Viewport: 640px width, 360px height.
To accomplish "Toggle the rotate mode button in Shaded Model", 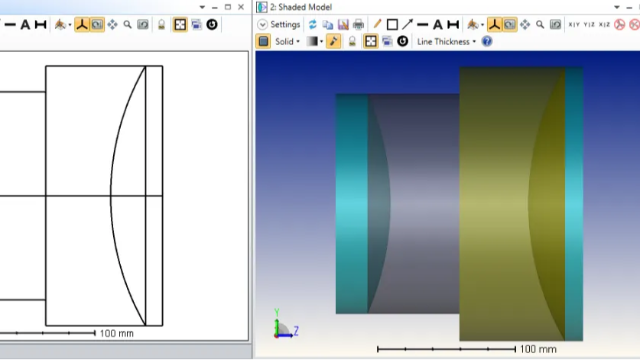I will [509, 24].
